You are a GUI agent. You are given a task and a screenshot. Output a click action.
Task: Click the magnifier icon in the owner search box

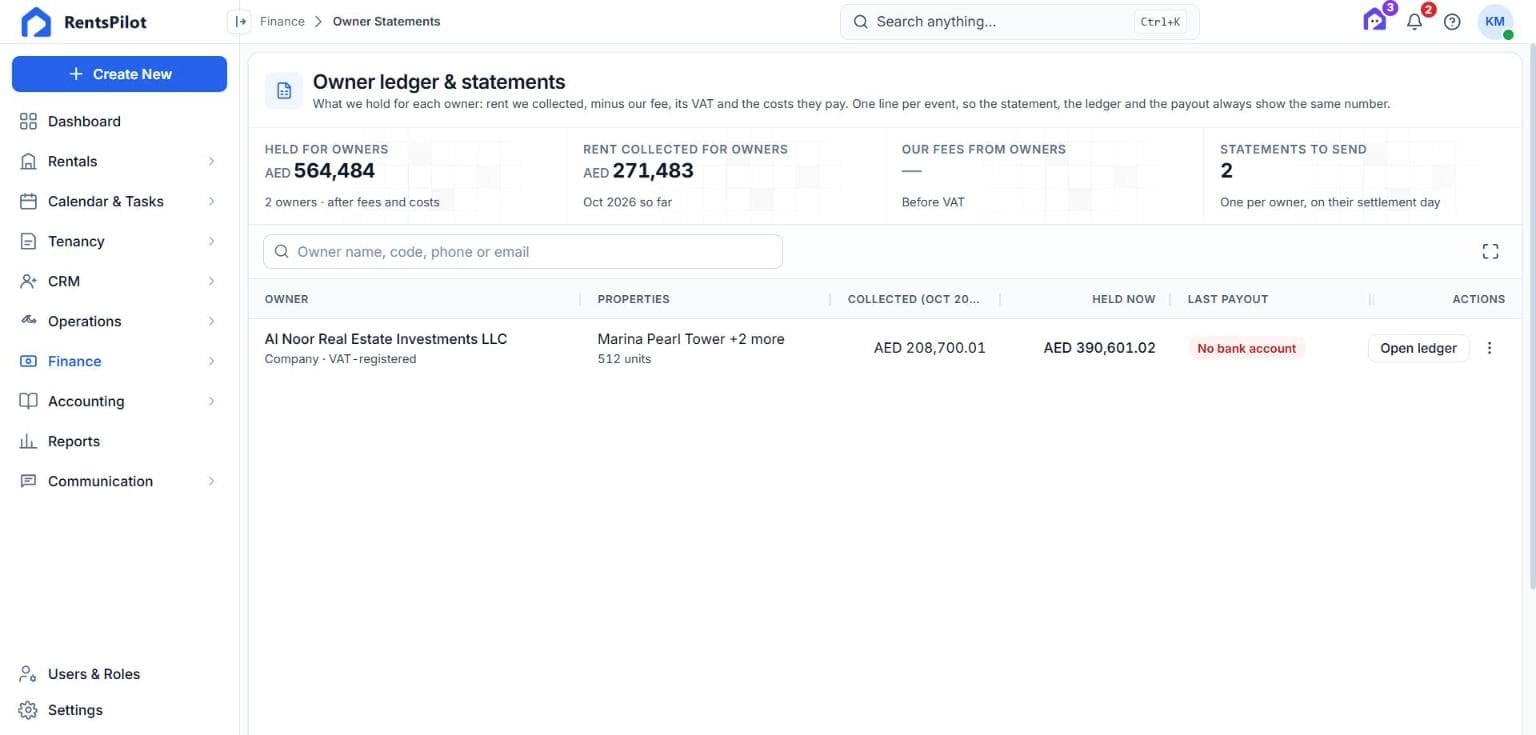[282, 252]
